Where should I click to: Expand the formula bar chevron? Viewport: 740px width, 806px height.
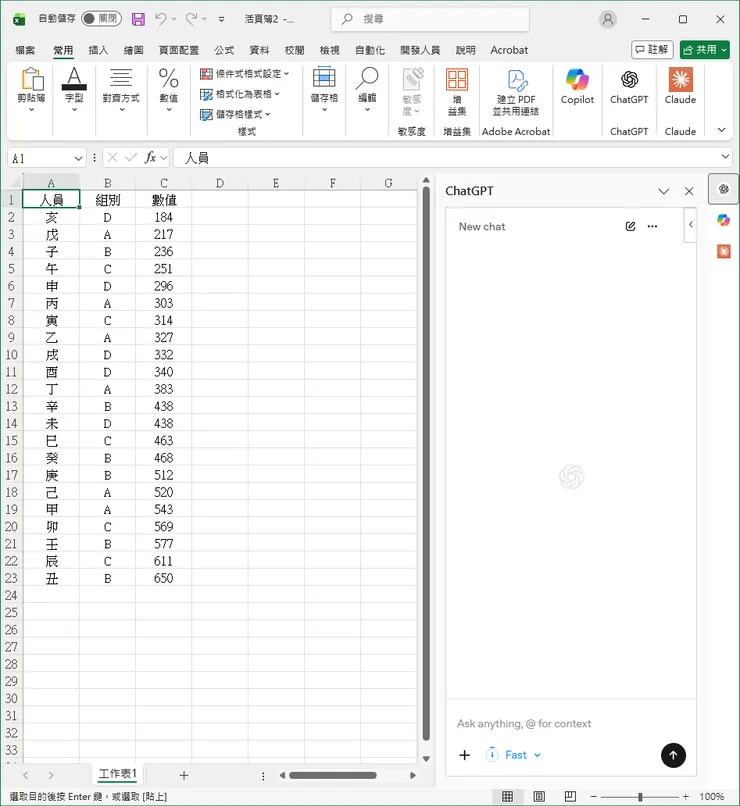(x=725, y=156)
